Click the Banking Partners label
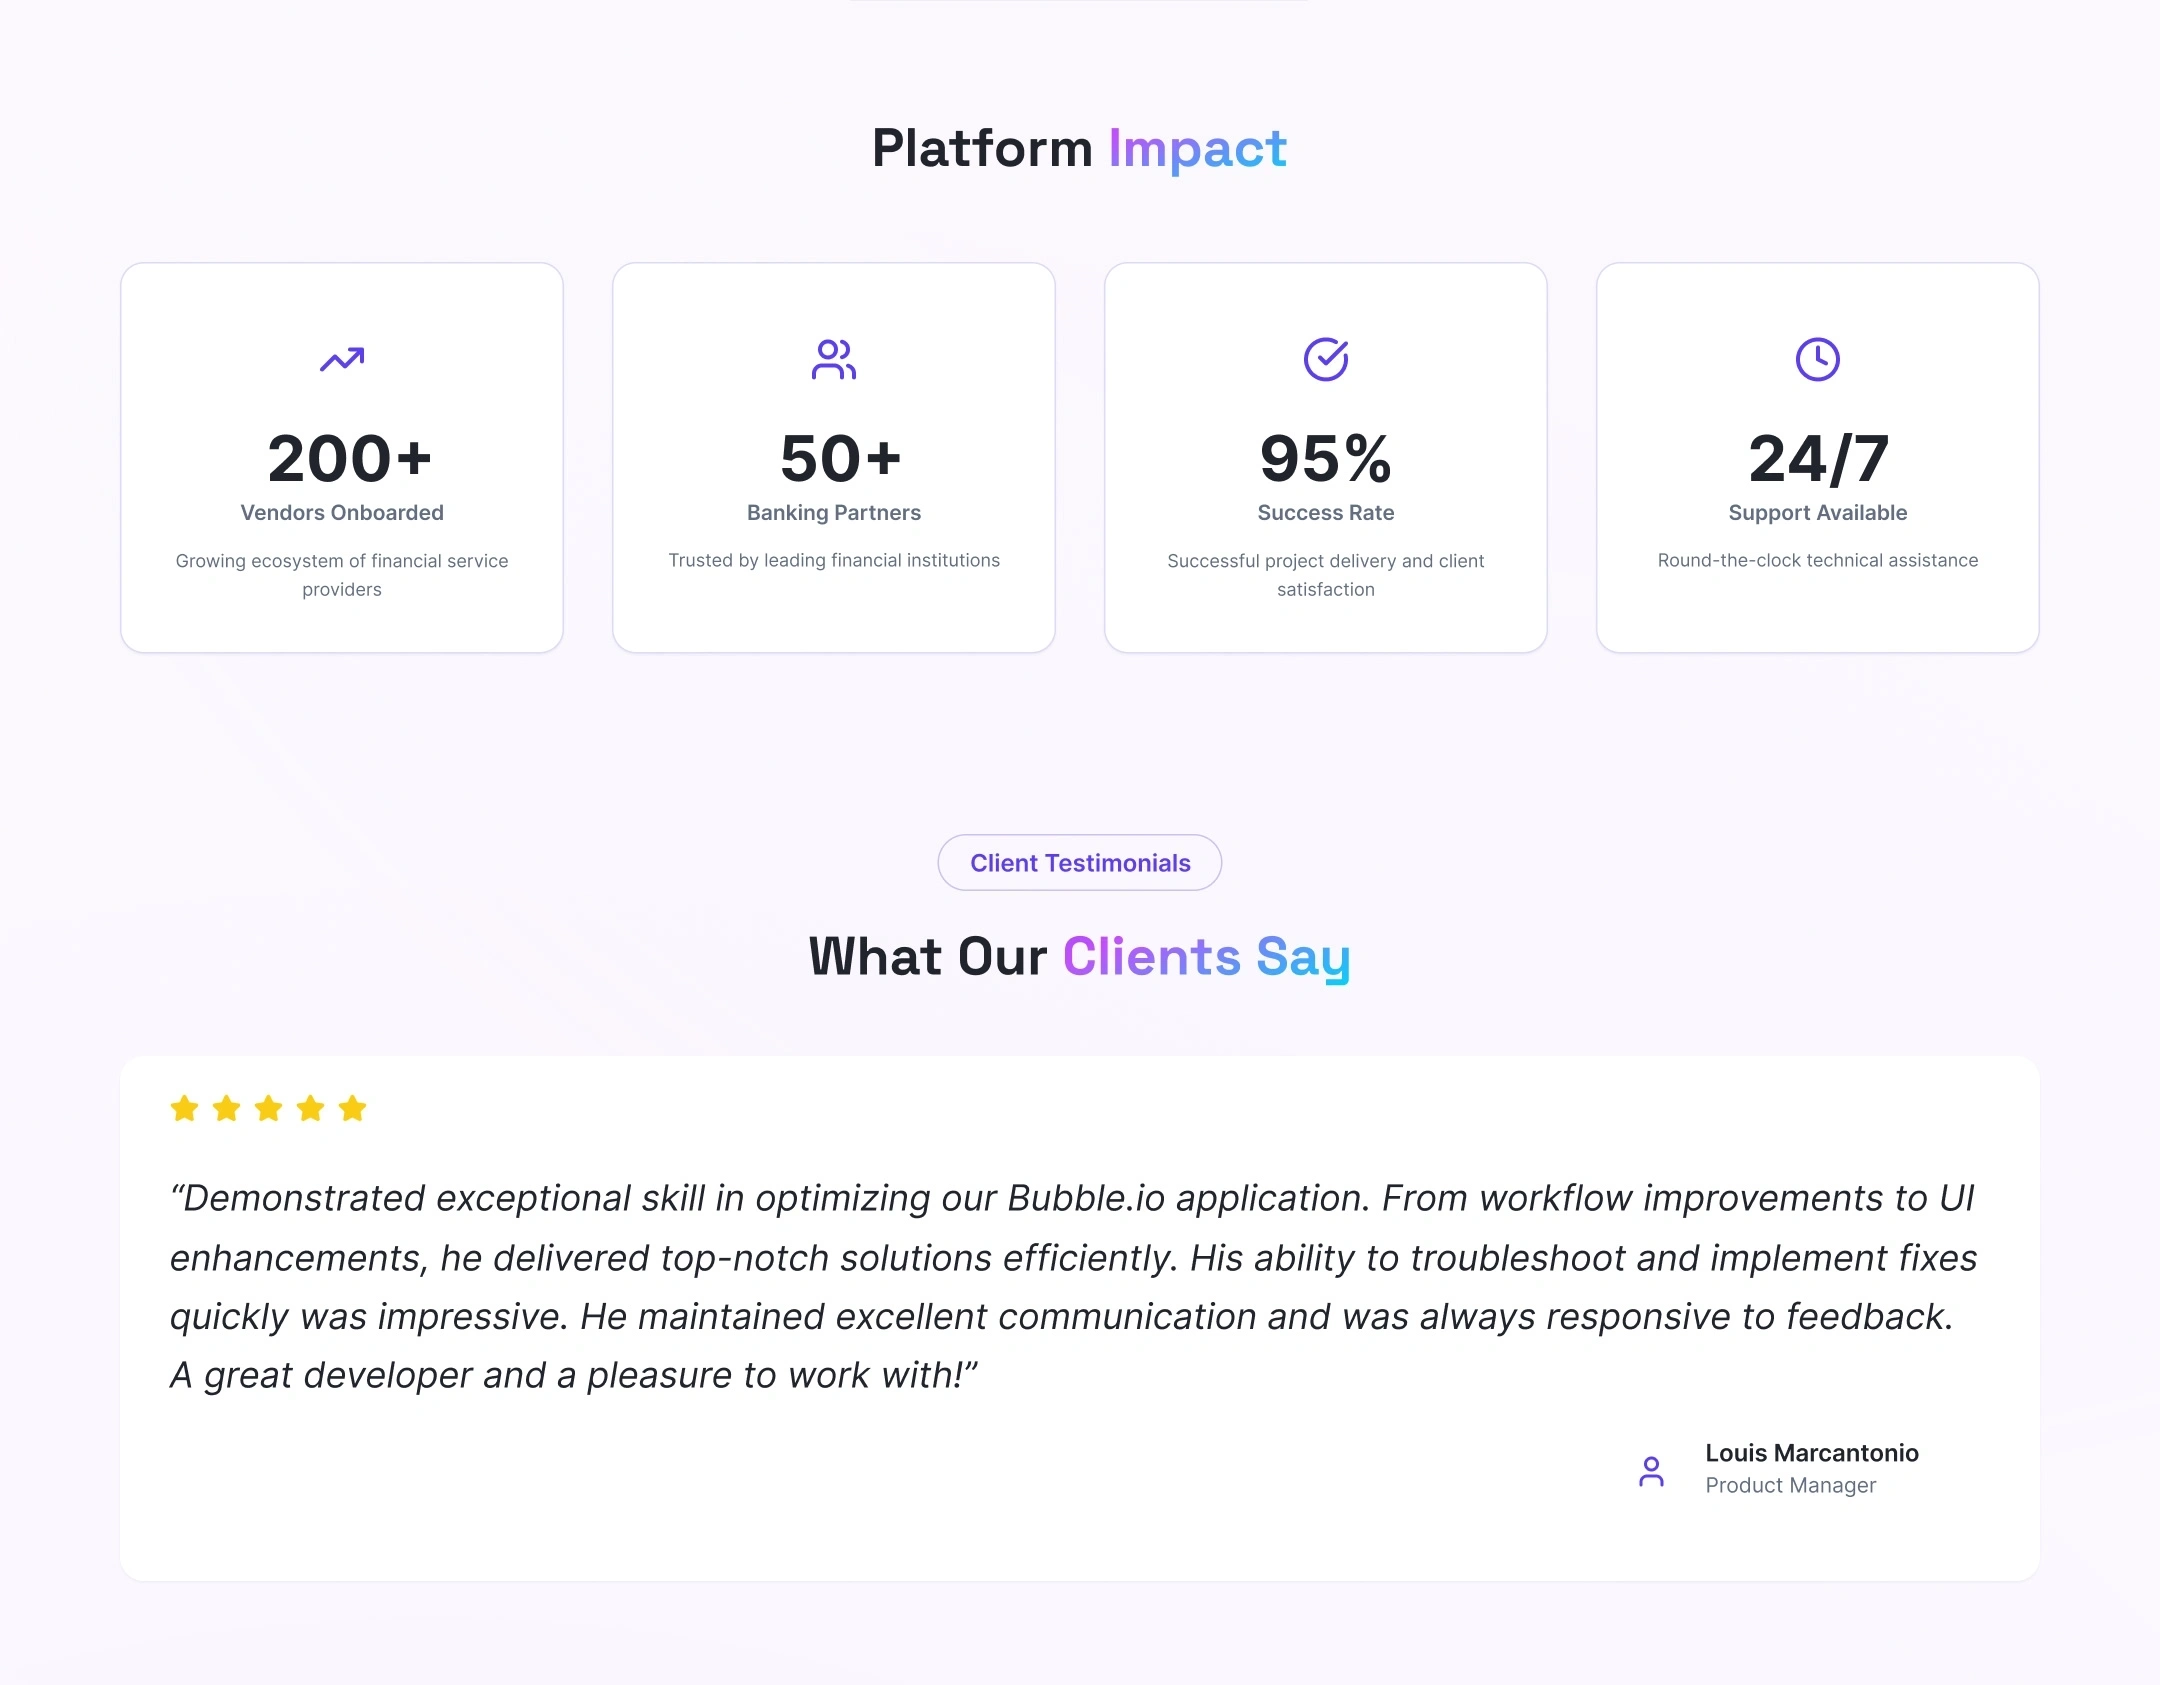2160x1685 pixels. point(834,512)
